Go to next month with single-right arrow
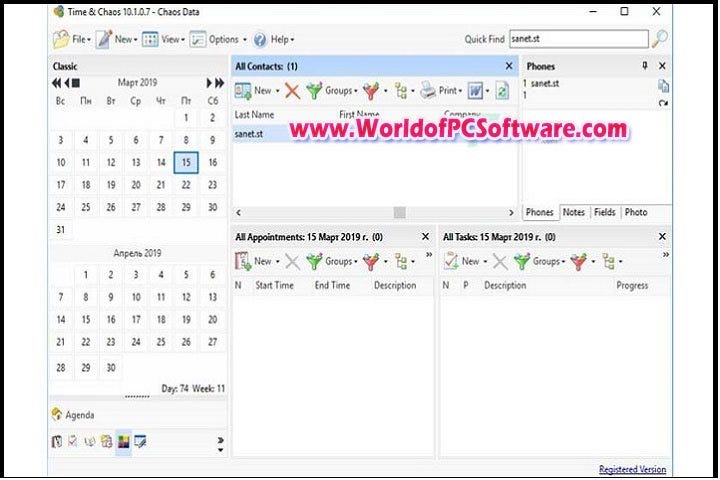This screenshot has width=720, height=480. (209, 83)
